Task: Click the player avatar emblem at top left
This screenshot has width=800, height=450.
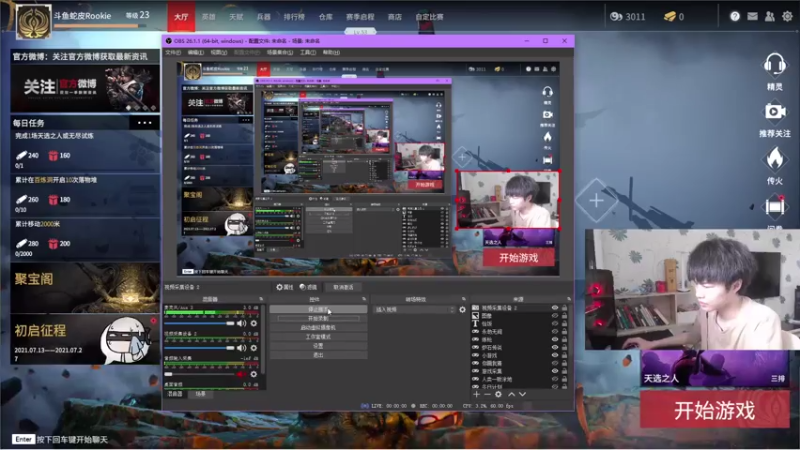Action: point(34,21)
